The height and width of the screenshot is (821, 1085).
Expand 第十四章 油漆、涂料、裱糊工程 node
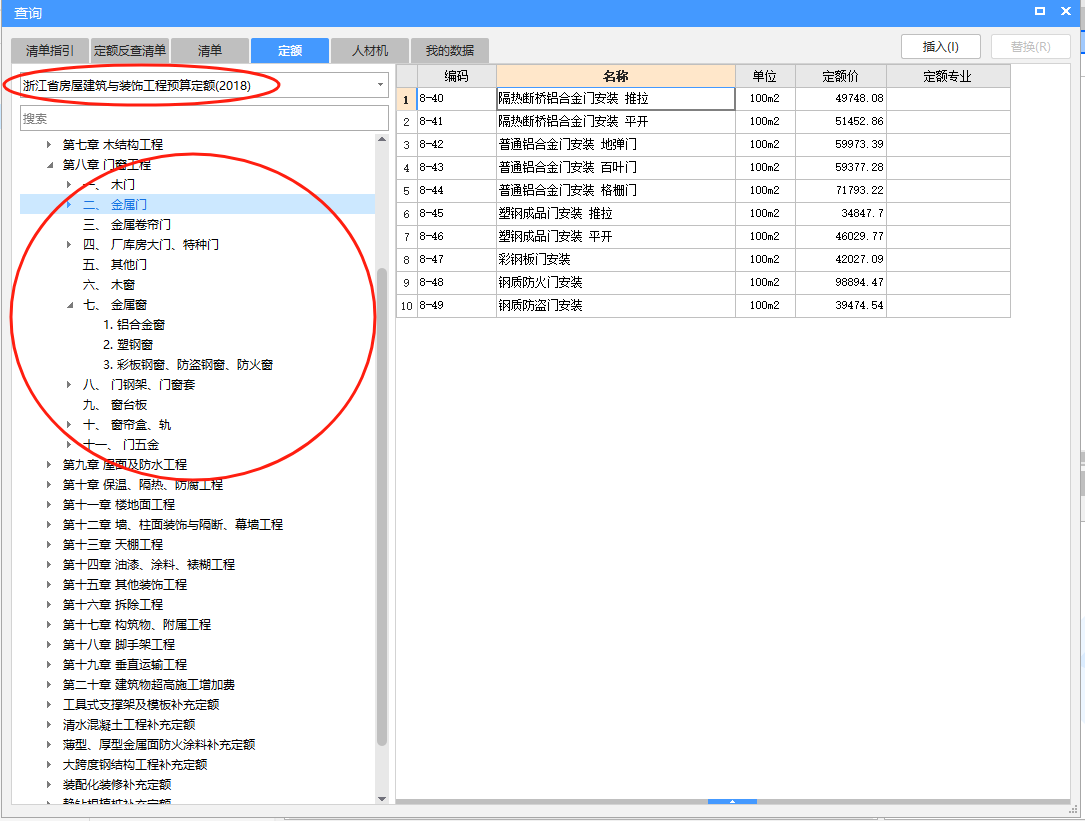(x=48, y=565)
